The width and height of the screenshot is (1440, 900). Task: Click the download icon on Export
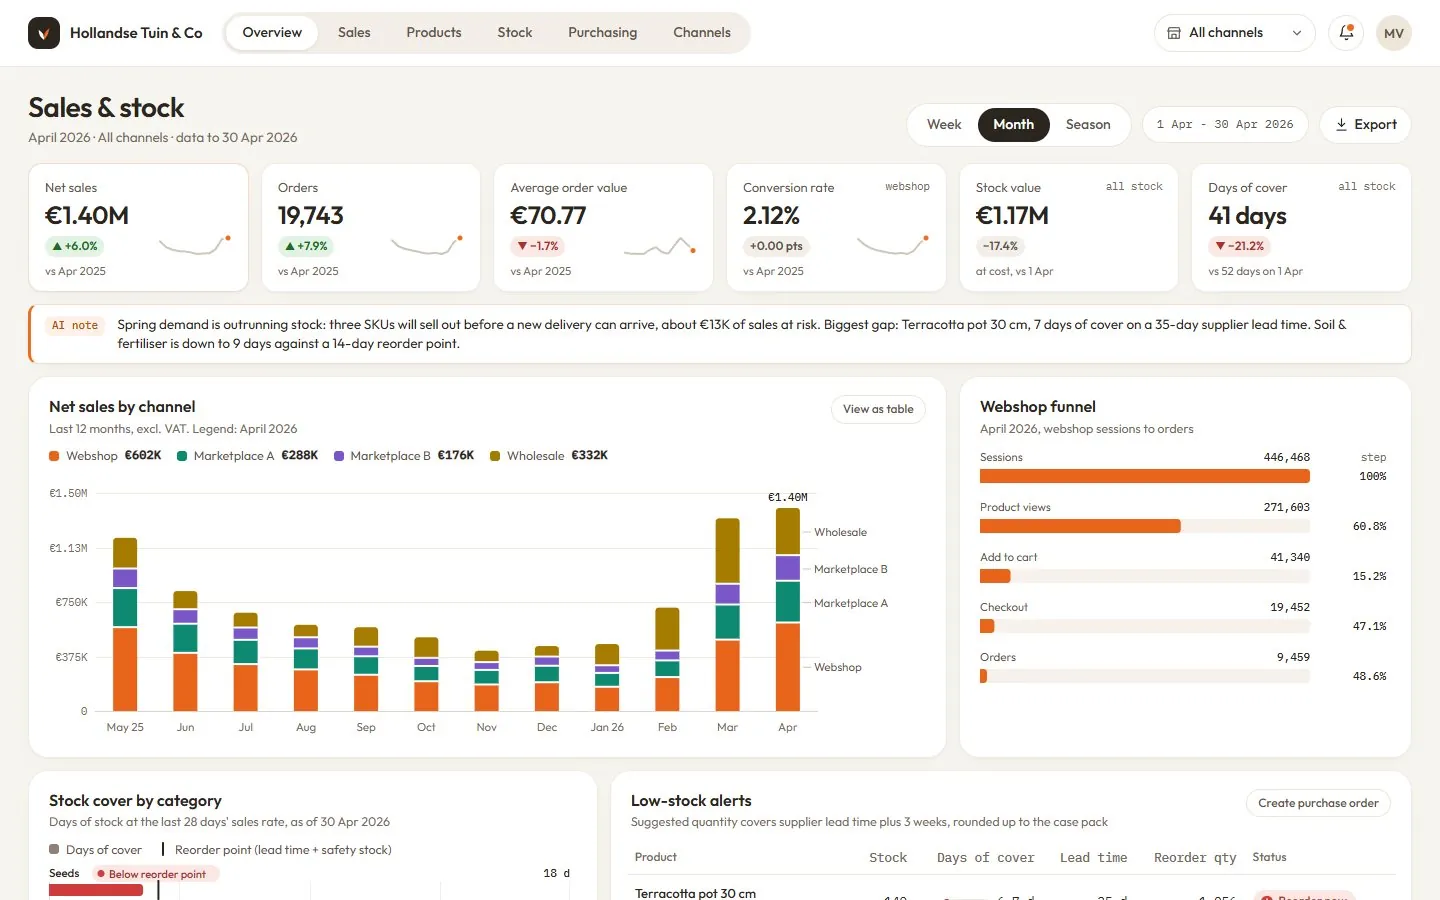(x=1341, y=125)
